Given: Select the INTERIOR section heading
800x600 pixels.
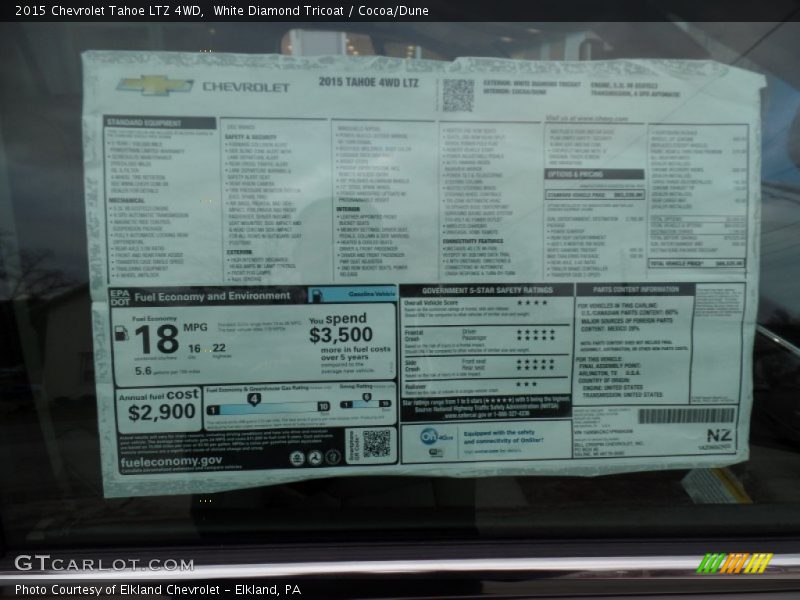Looking at the screenshot, I should 348,209.
